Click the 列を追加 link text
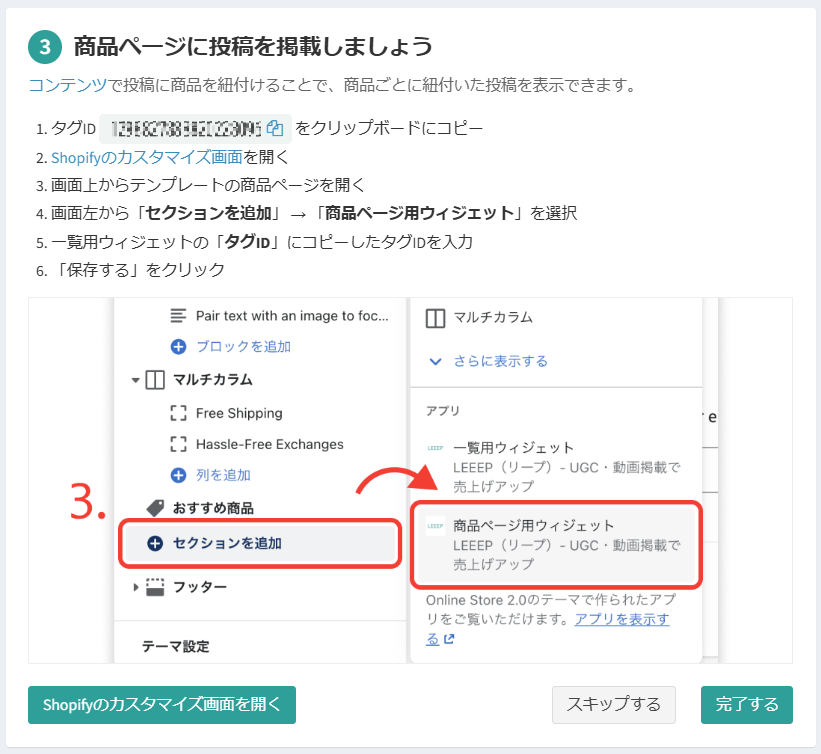This screenshot has height=754, width=821. (224, 475)
